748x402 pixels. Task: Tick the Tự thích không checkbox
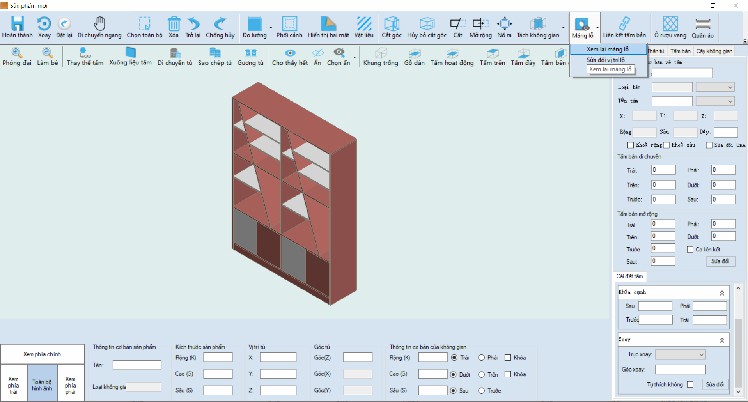pos(690,384)
